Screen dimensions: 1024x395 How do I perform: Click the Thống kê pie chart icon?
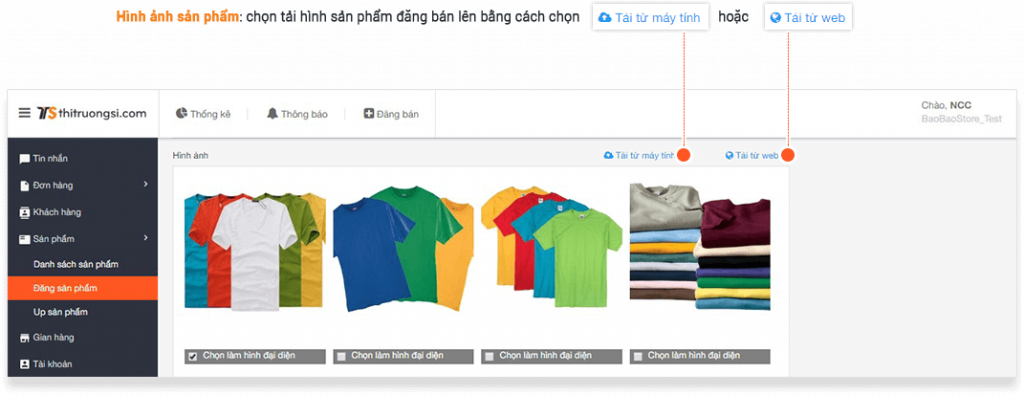click(182, 113)
